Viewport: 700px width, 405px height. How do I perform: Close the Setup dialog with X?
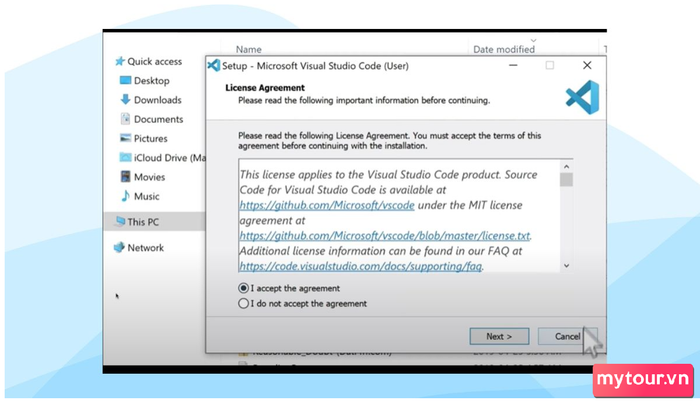click(587, 66)
